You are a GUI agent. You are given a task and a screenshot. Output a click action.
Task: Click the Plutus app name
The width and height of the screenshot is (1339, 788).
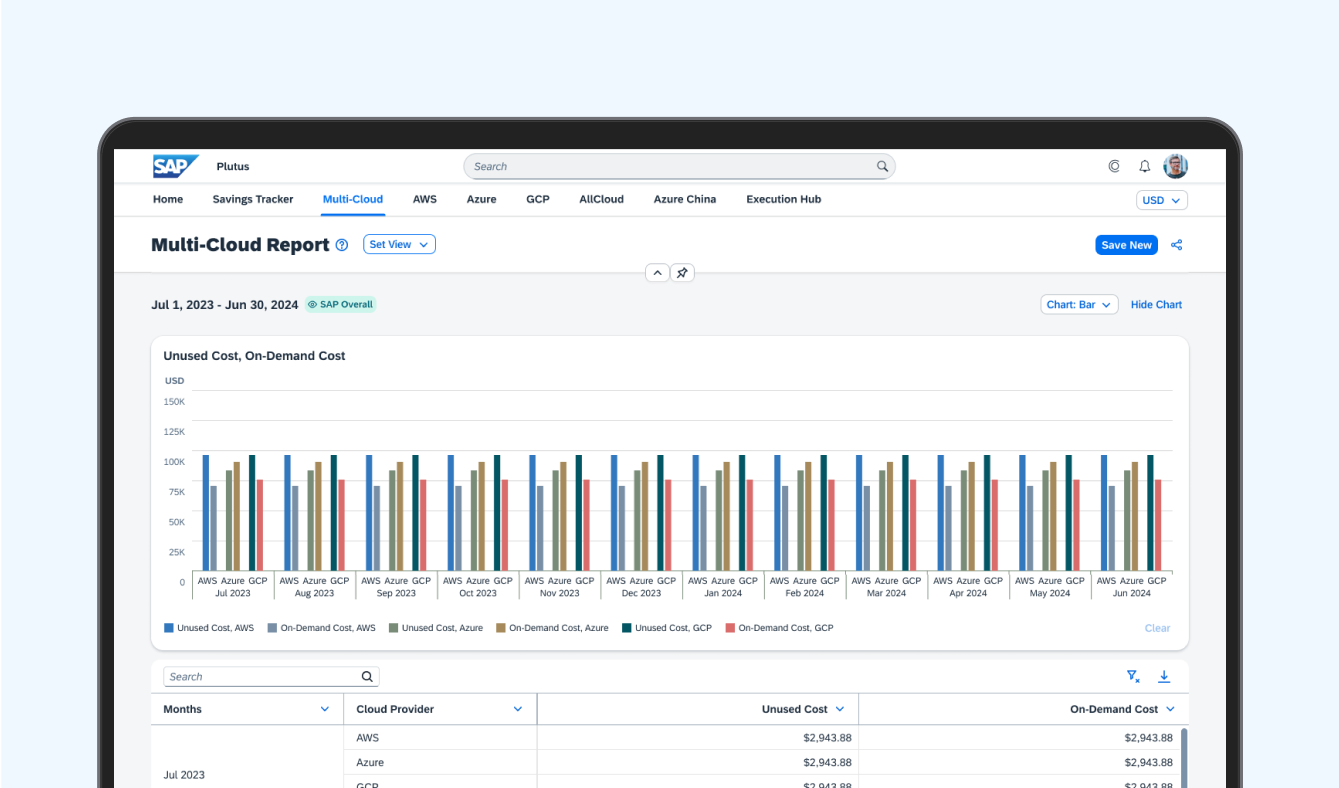(233, 167)
